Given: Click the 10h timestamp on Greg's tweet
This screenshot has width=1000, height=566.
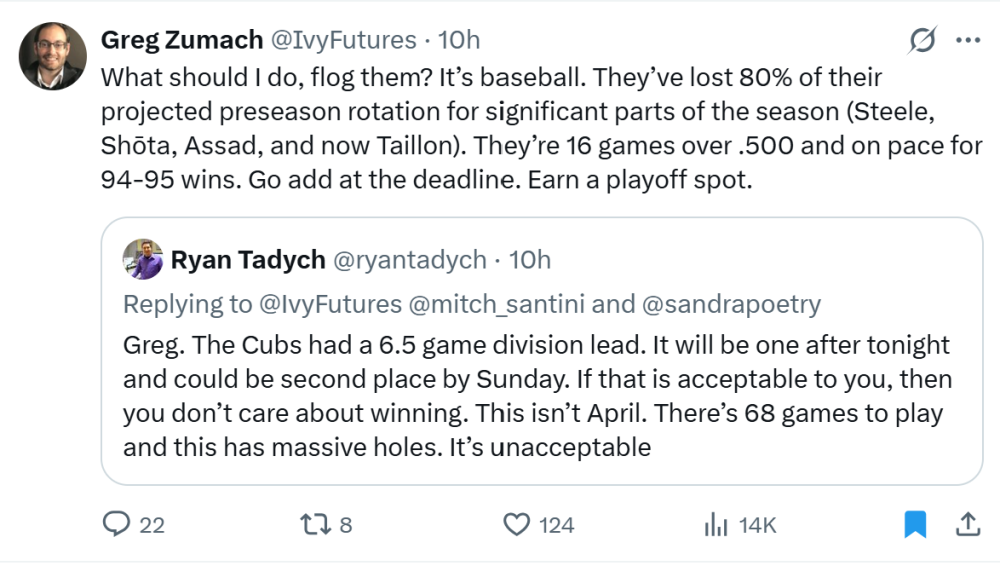Looking at the screenshot, I should pyautogui.click(x=459, y=40).
